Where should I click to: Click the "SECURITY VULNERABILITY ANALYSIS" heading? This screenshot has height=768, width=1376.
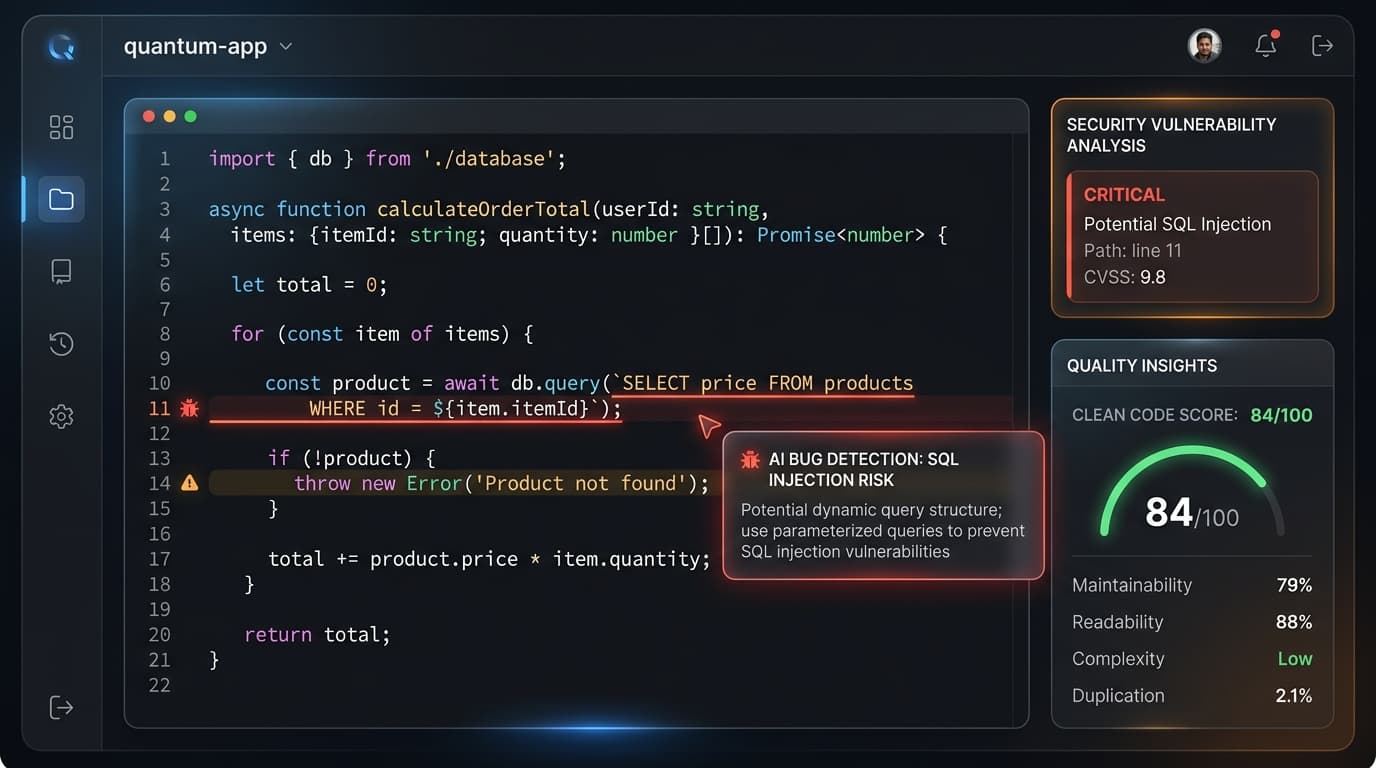pos(1171,135)
